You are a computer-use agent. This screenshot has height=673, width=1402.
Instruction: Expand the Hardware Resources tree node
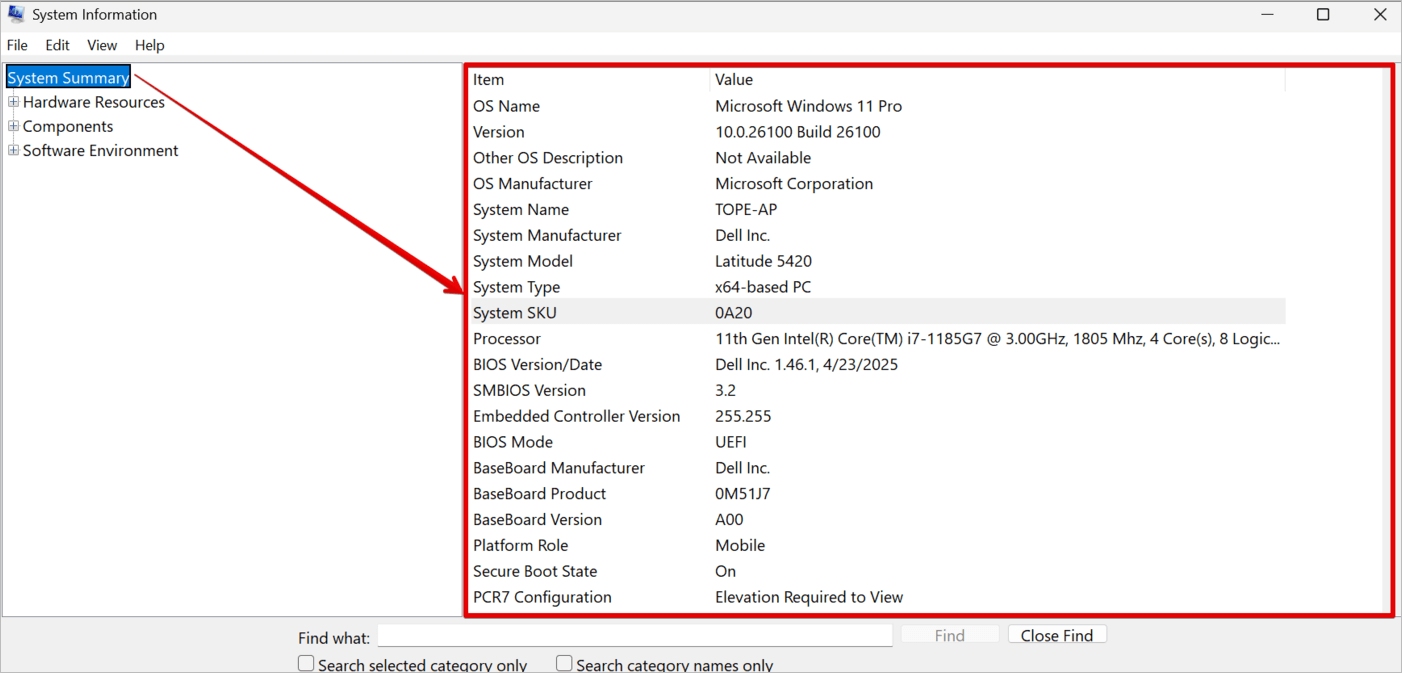point(13,102)
